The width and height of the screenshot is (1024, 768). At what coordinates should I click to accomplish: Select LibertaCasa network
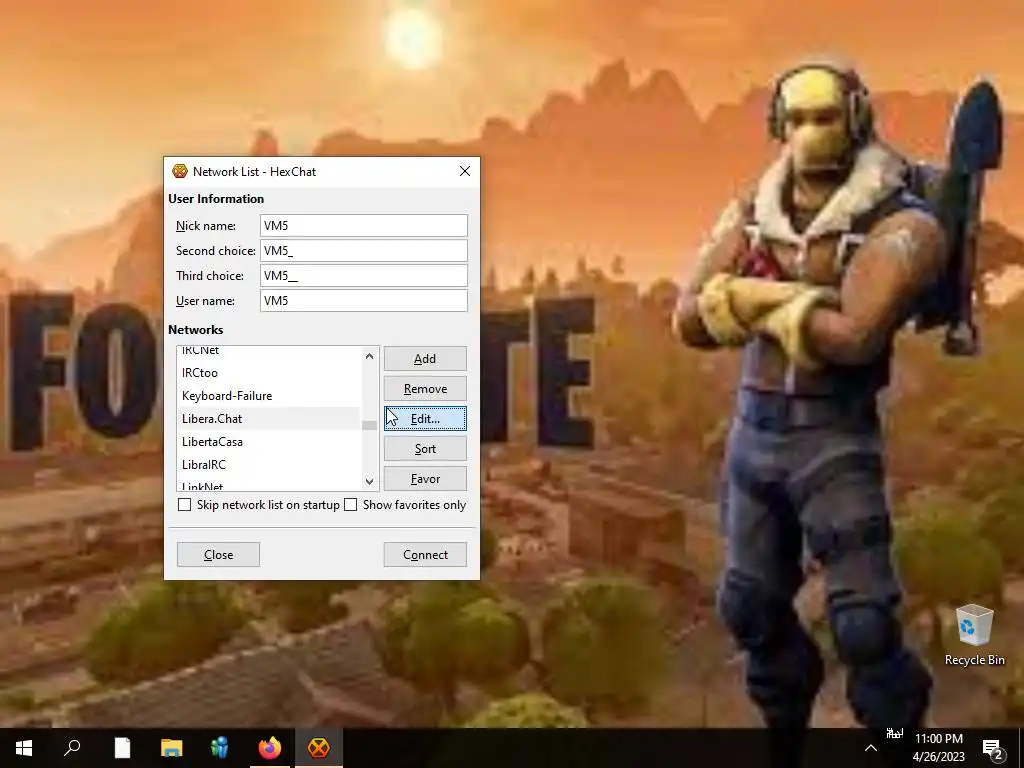pos(268,441)
